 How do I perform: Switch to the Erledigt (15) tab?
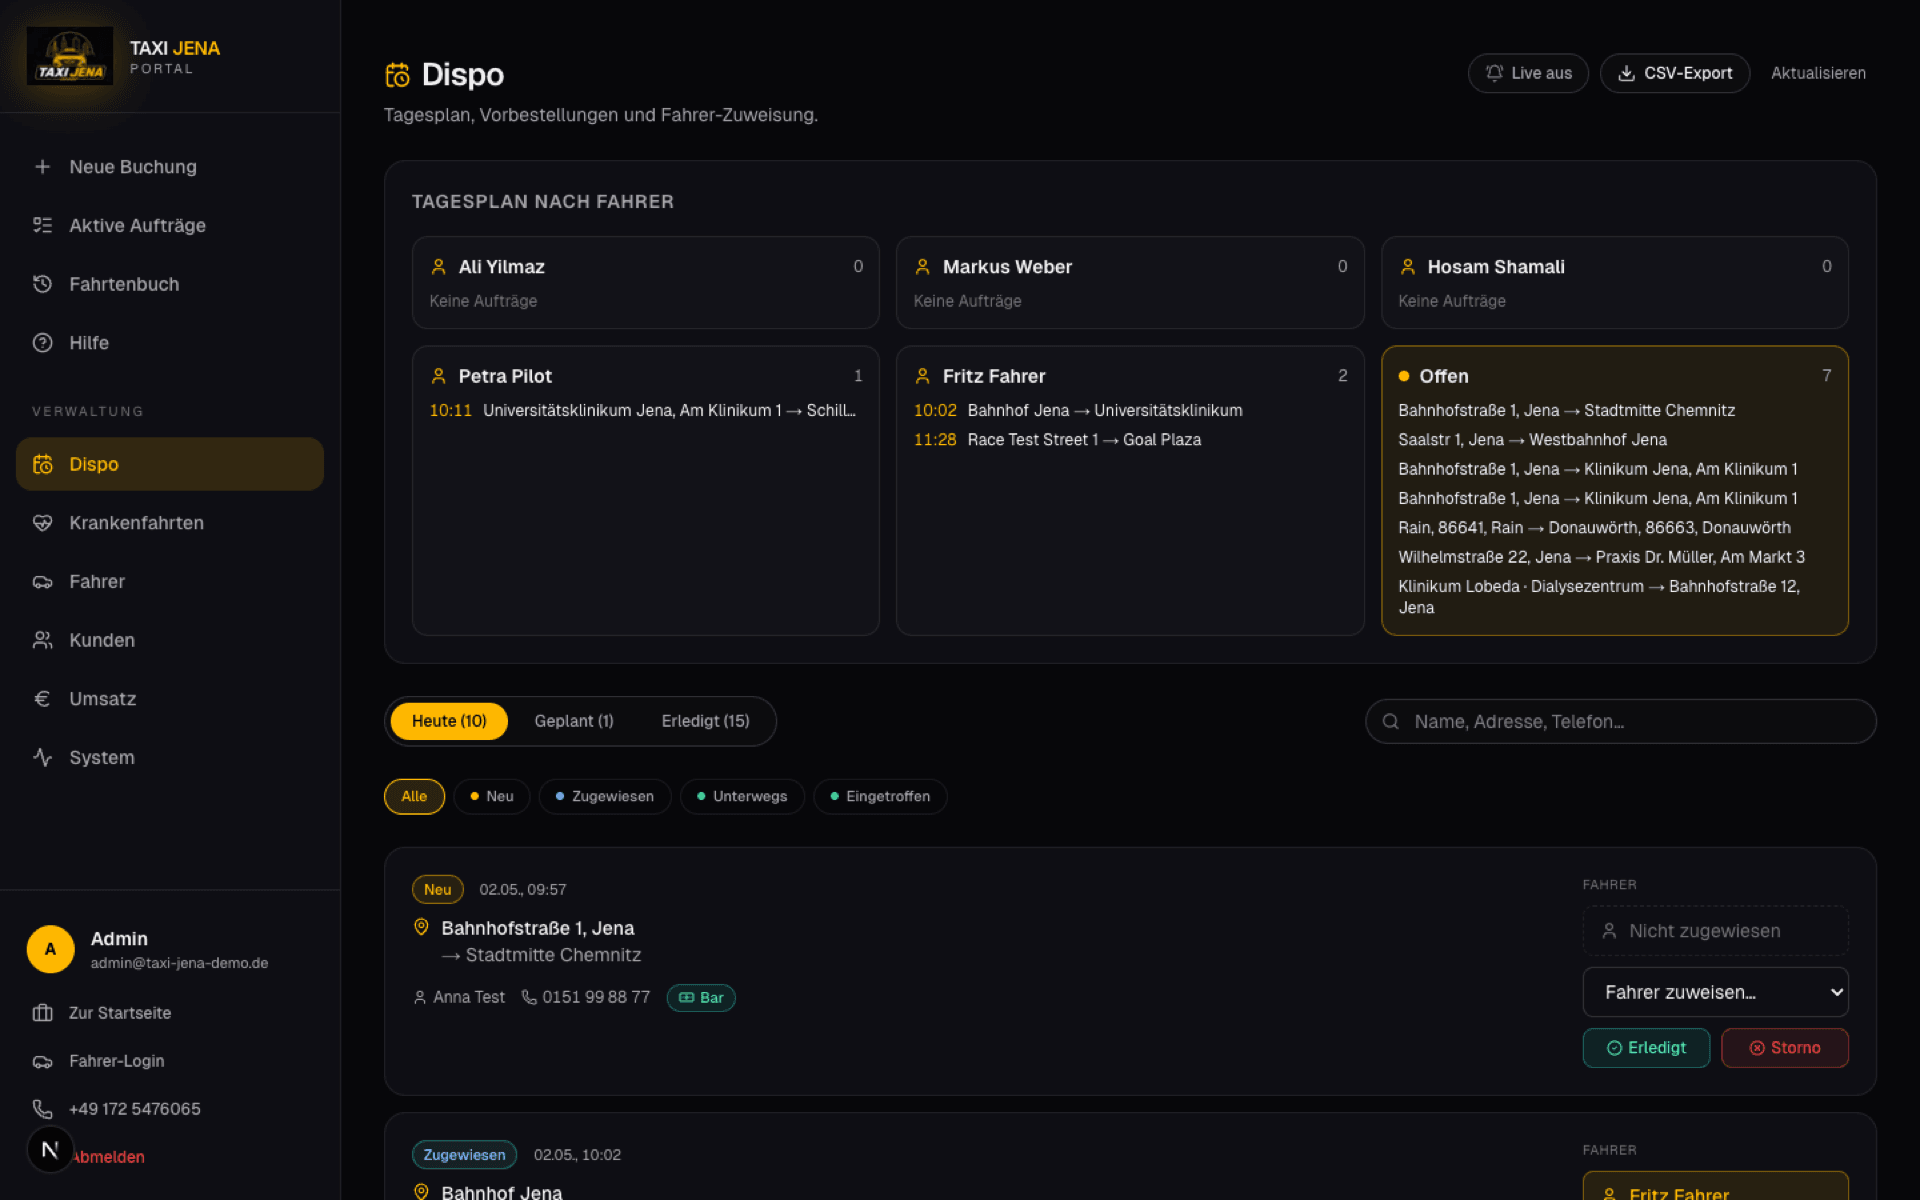click(705, 721)
